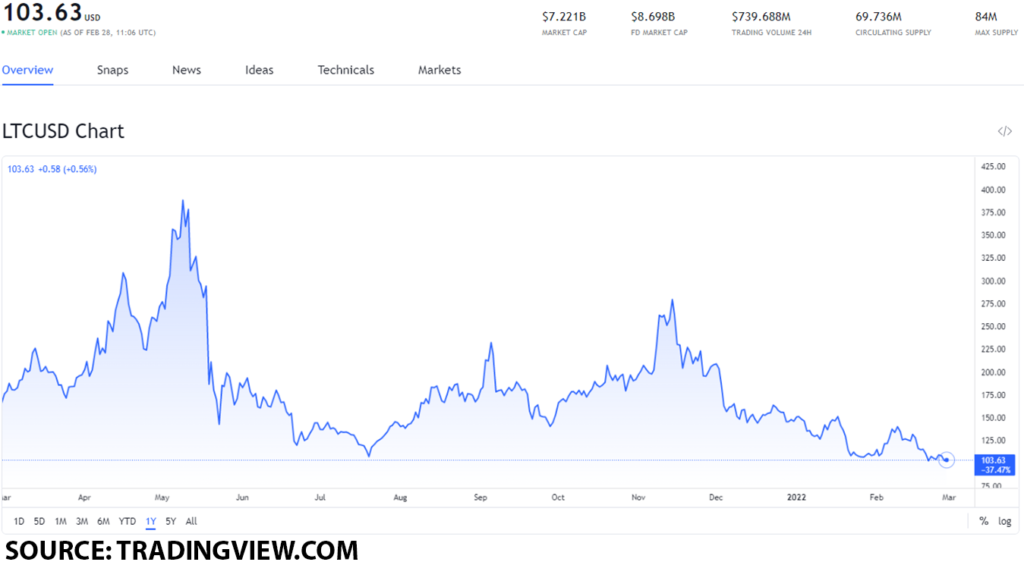The image size is (1024, 562).
Task: Toggle percent scale on chart
Action: [x=984, y=521]
